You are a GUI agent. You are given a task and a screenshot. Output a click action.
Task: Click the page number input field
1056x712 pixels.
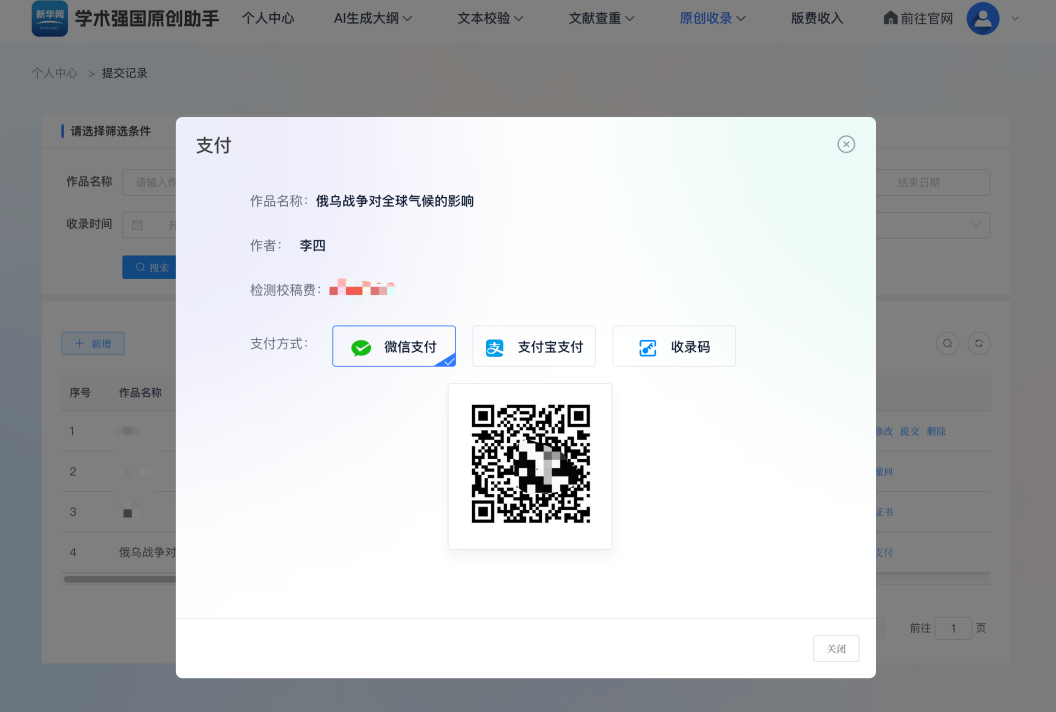coord(954,629)
